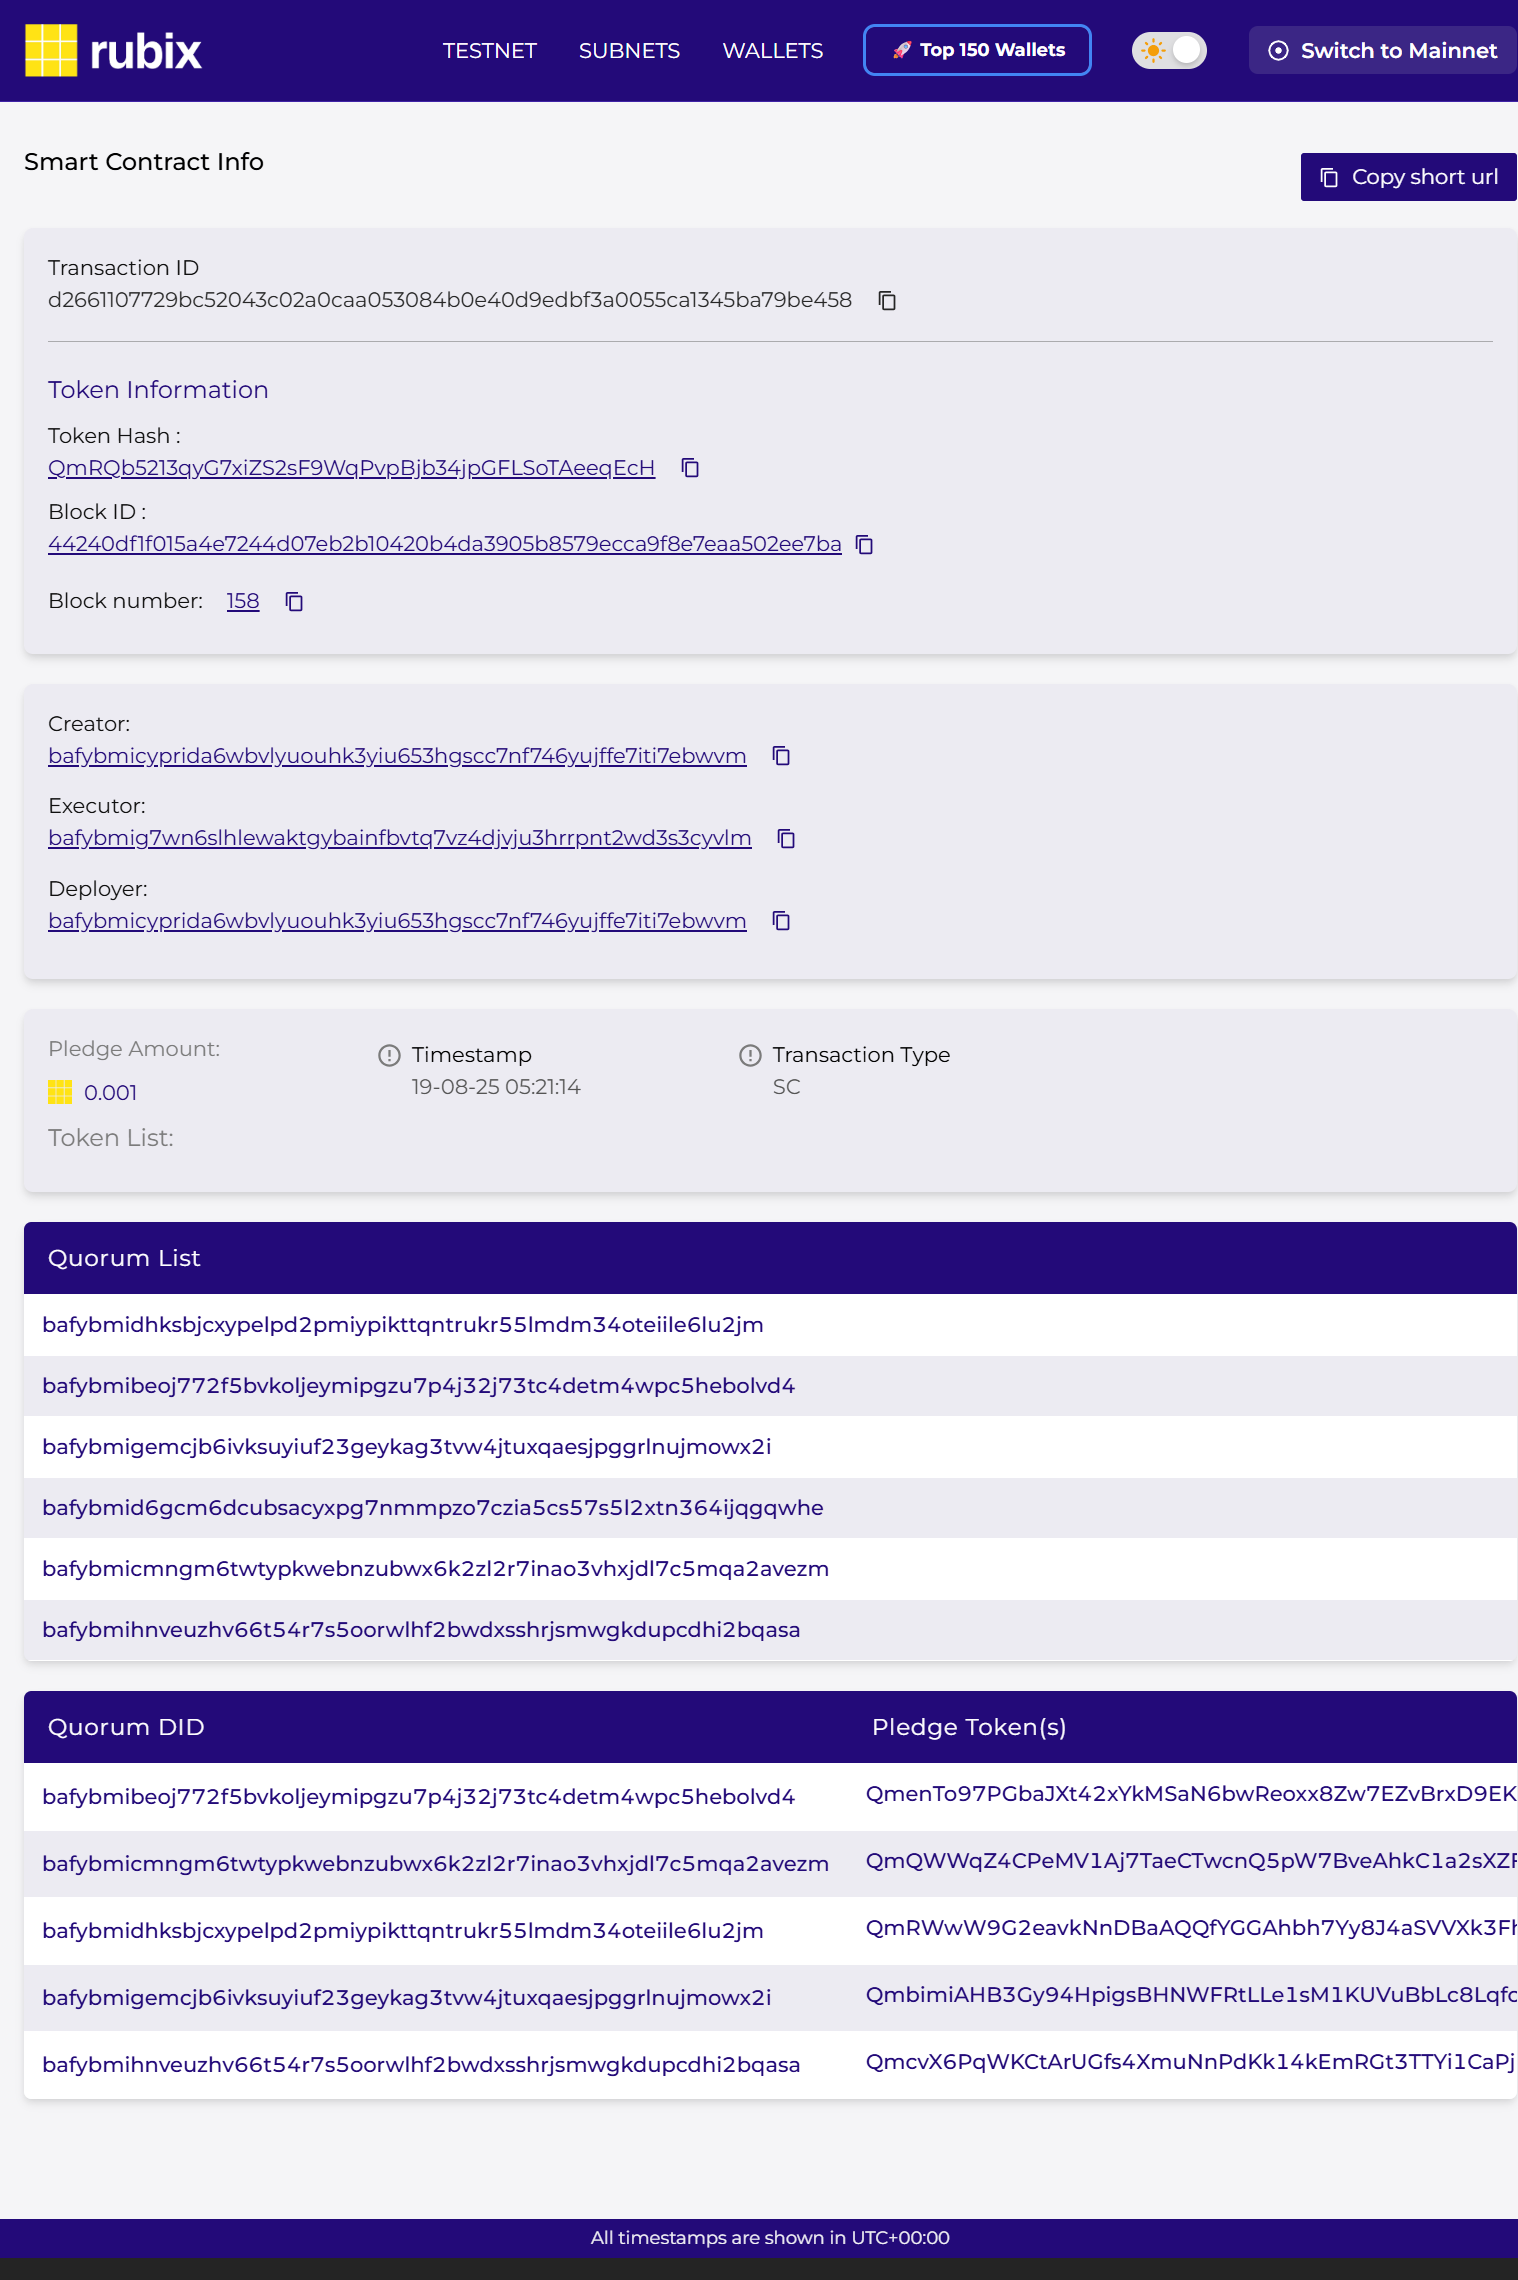1518x2280 pixels.
Task: Click pledge token QmRWwW9G2eavkNnDBa...
Action: point(1191,1928)
